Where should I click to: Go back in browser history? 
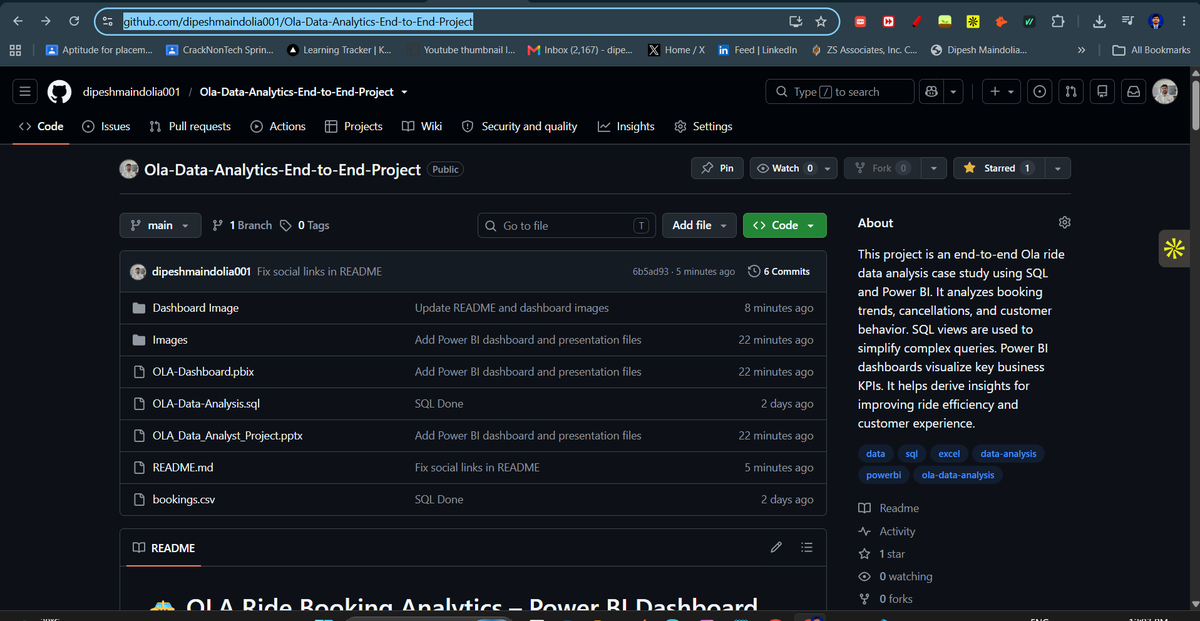[x=18, y=21]
